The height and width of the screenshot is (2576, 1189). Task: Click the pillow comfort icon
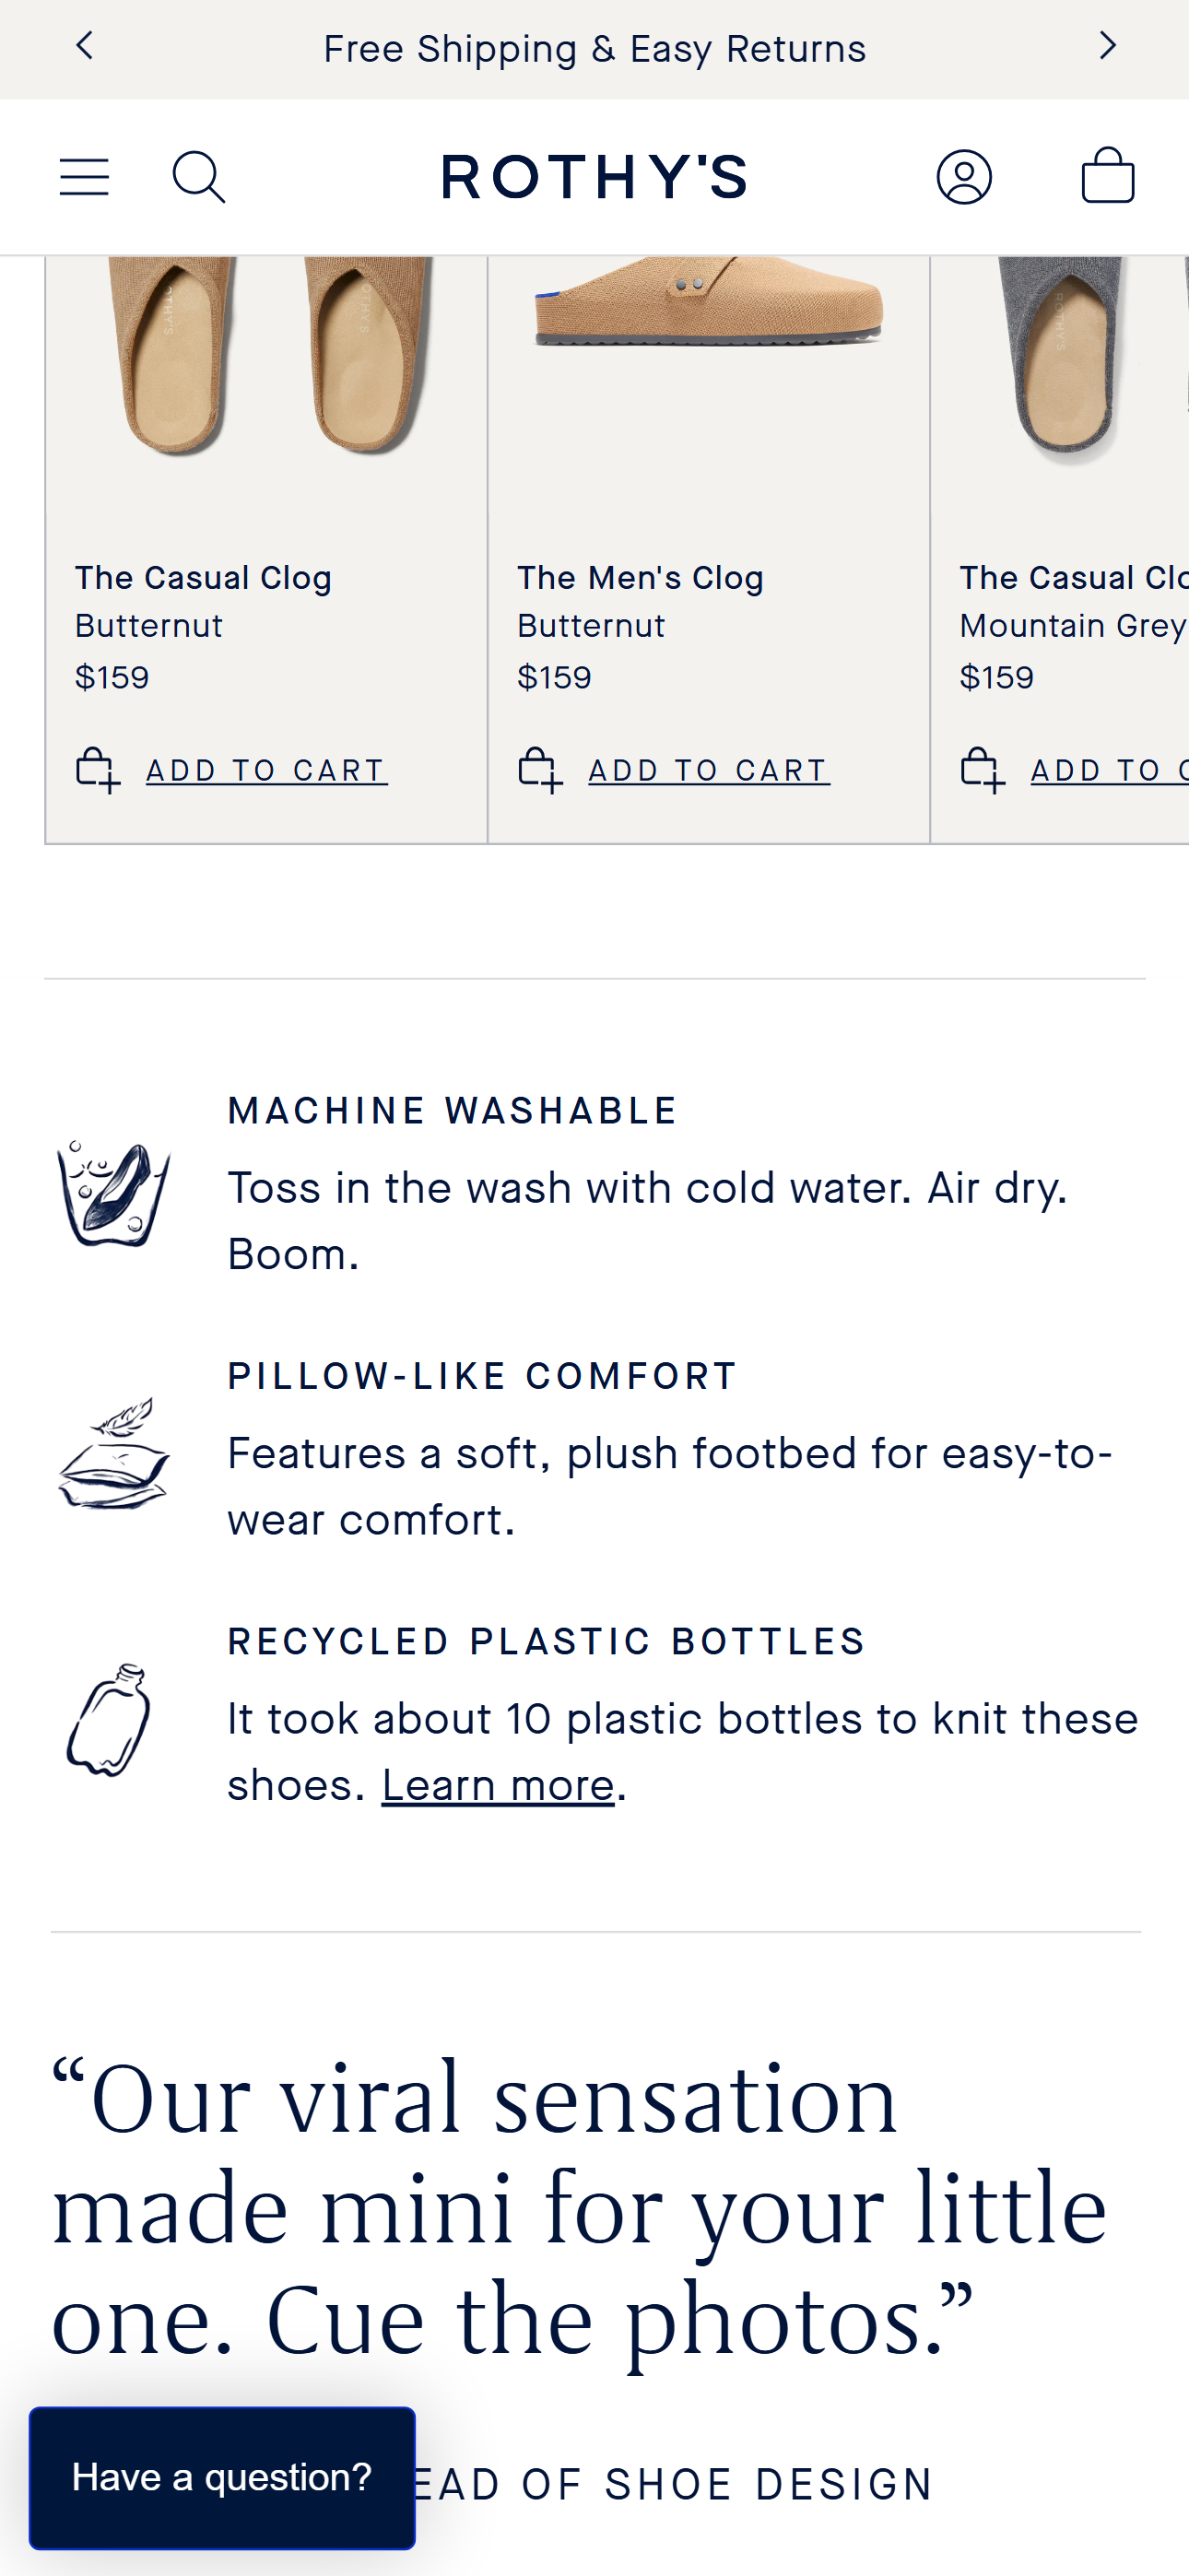(113, 1453)
